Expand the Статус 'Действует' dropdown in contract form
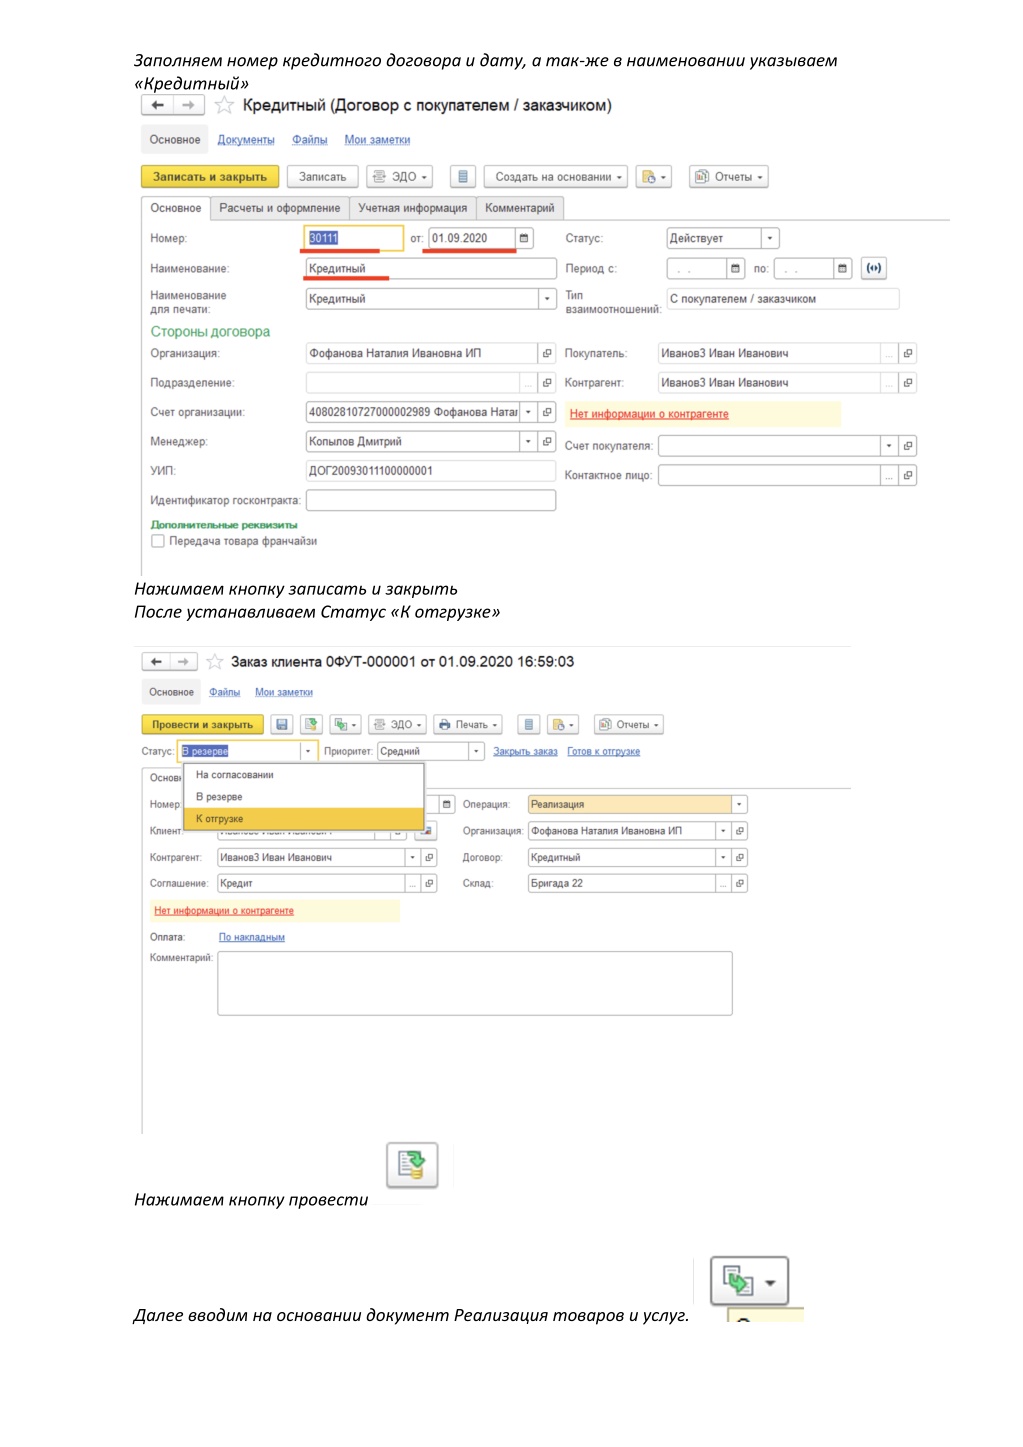 click(770, 238)
